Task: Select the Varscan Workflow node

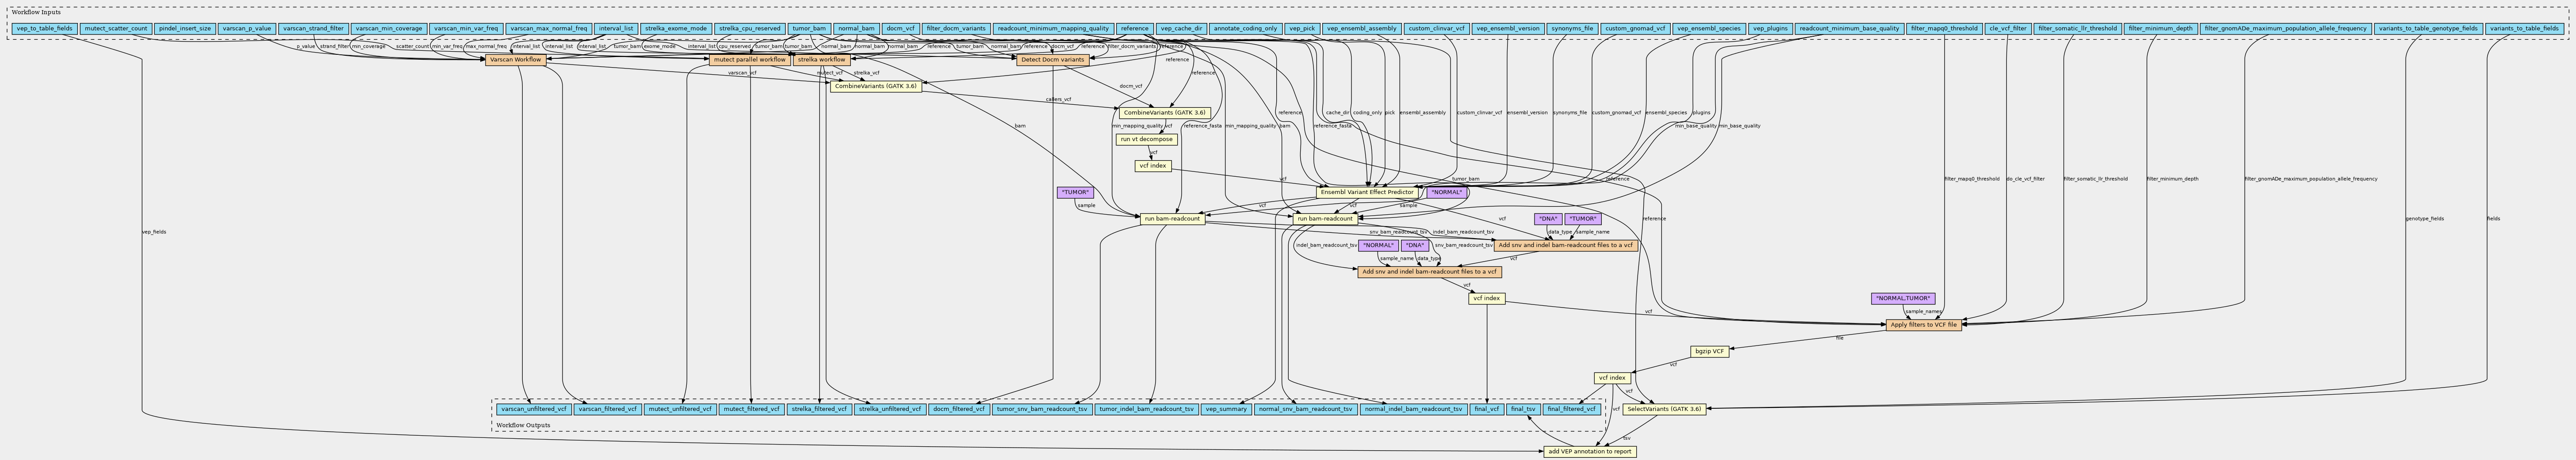Action: [516, 60]
